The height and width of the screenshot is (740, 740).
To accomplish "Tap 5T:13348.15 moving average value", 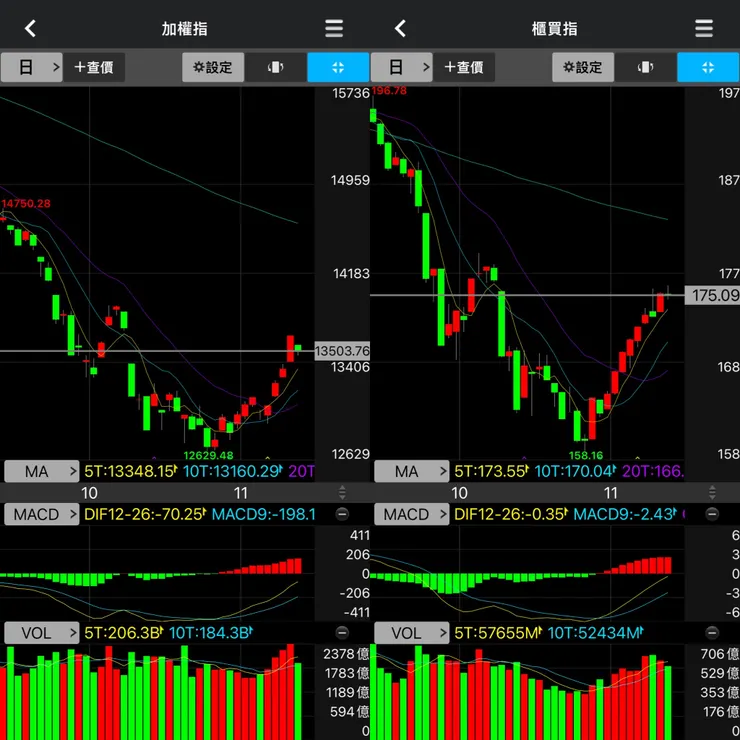I will click(x=131, y=471).
